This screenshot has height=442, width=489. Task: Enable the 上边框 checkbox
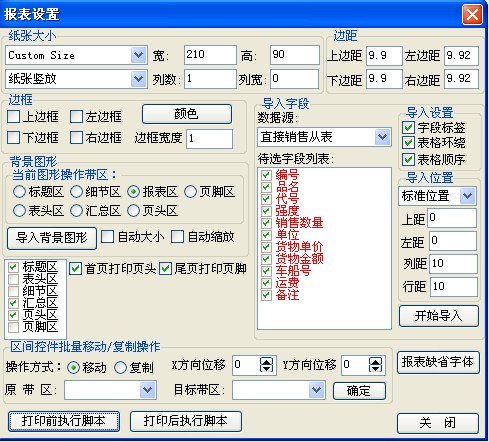[x=14, y=117]
